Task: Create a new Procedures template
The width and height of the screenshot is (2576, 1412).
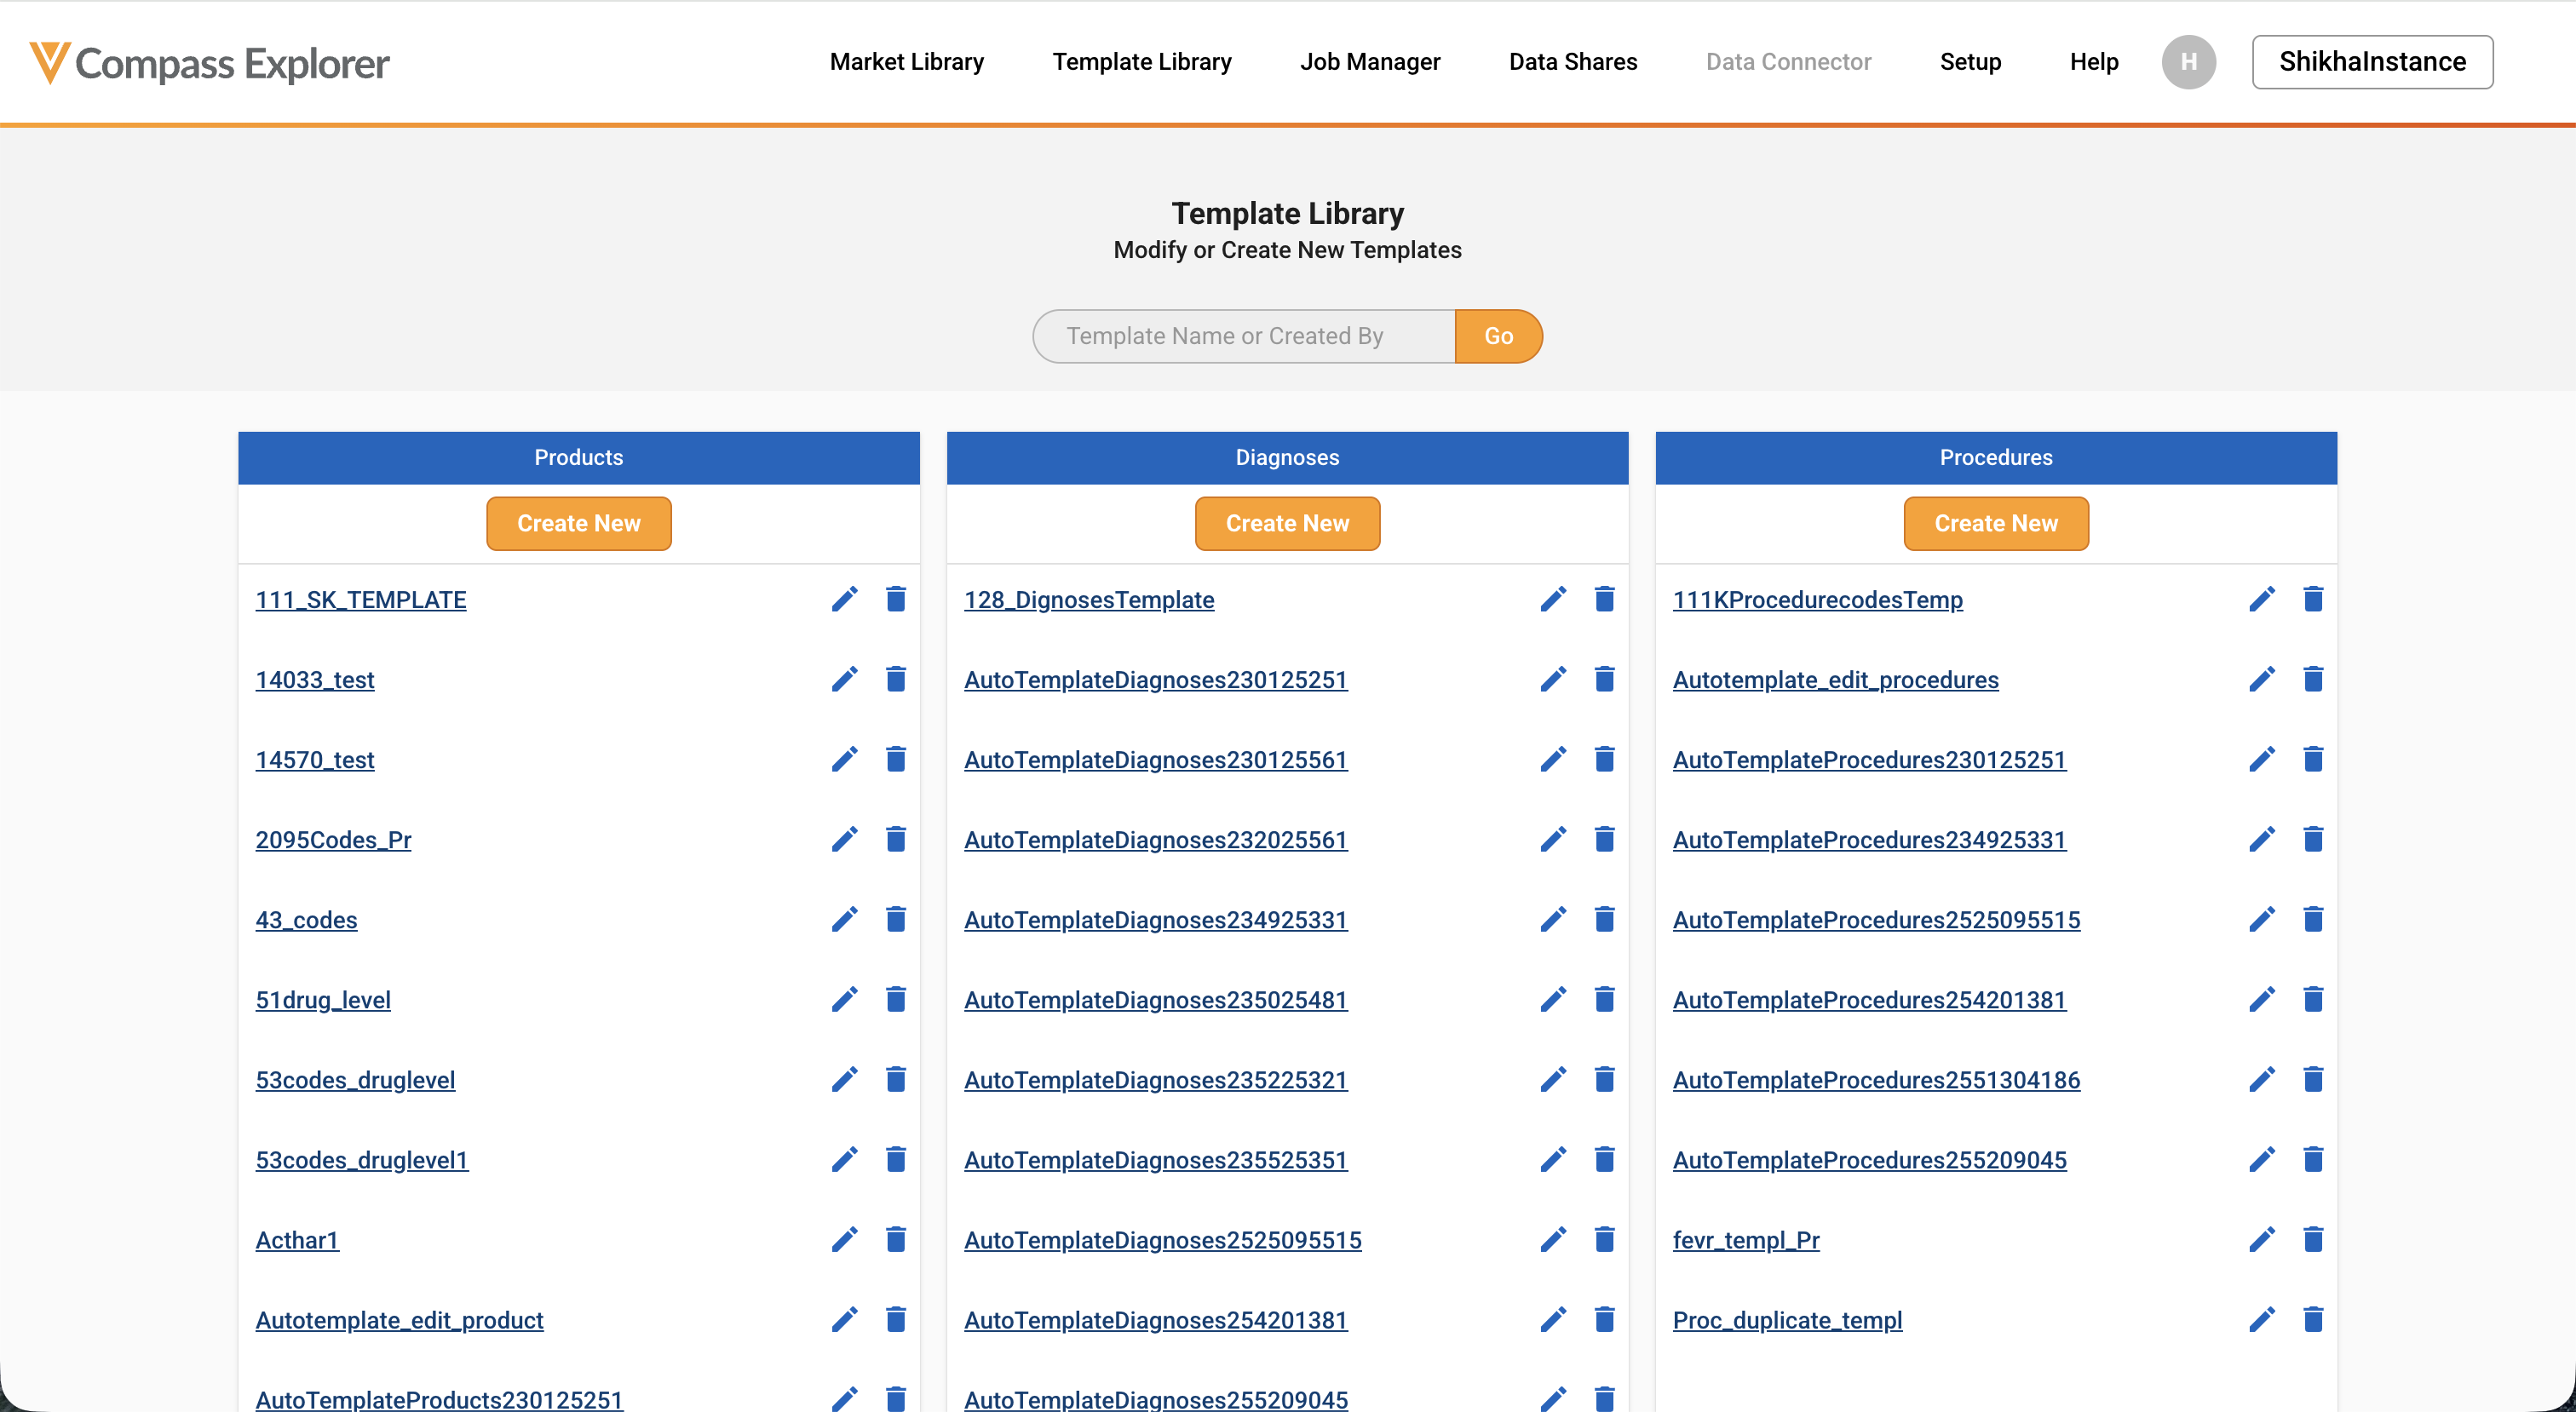Action: [1996, 523]
